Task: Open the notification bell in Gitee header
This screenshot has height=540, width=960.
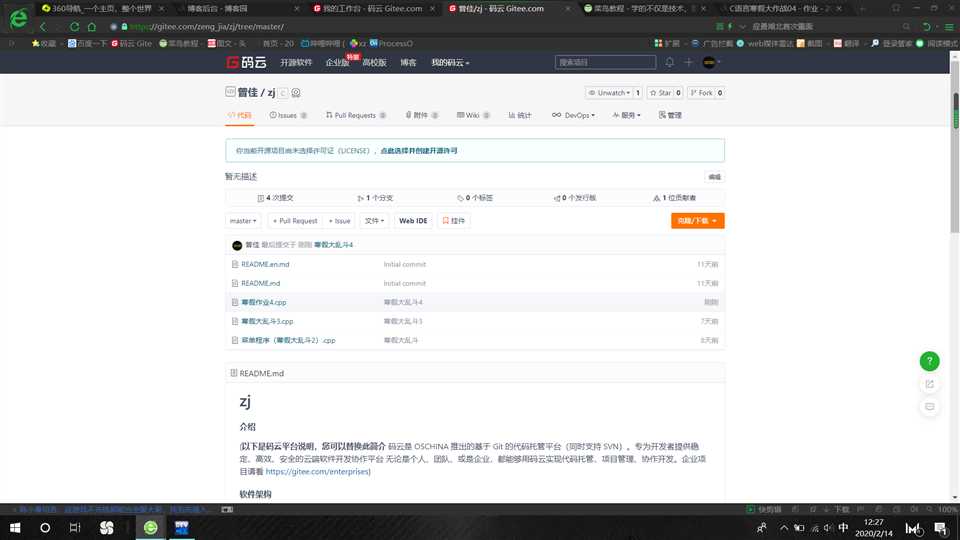Action: 670,62
